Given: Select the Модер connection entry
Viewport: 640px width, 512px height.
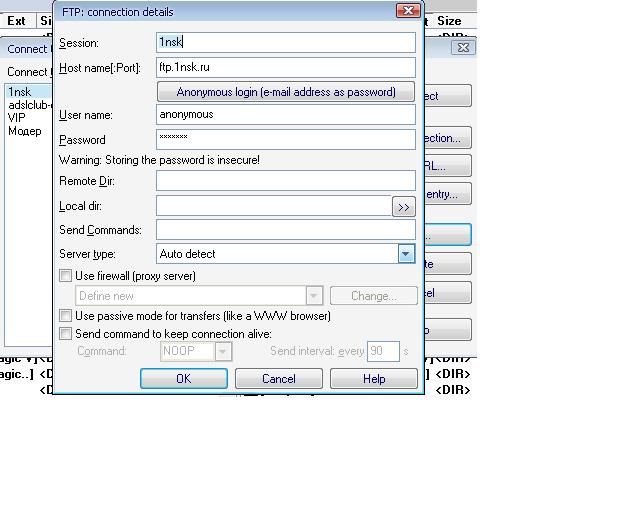Looking at the screenshot, I should coord(25,131).
